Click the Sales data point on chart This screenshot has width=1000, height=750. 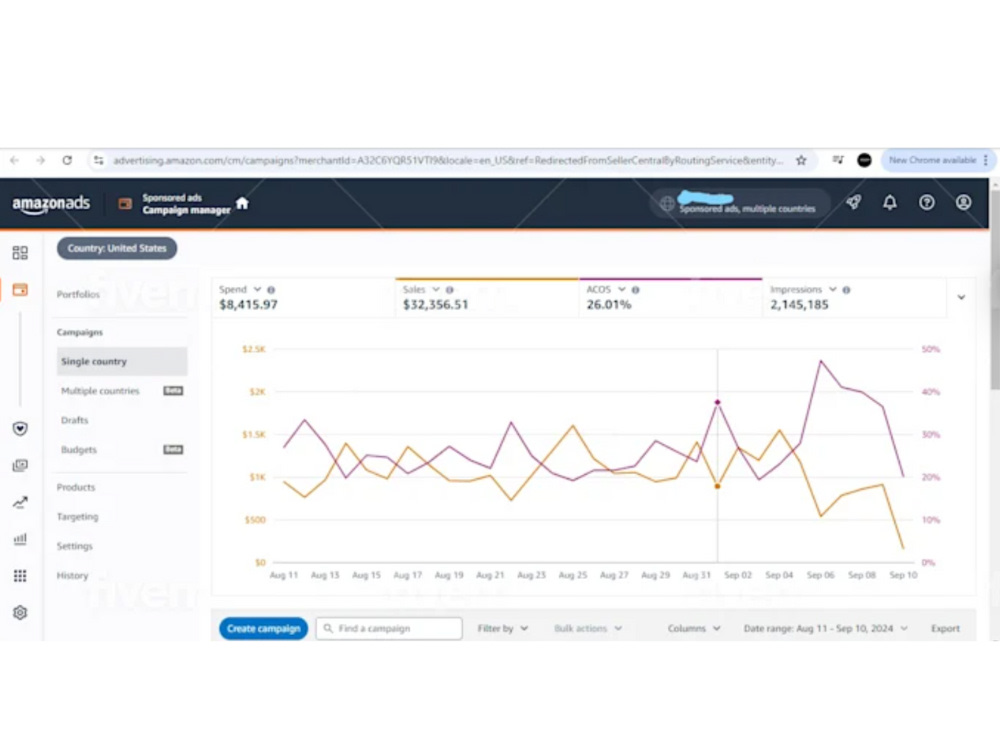[717, 487]
